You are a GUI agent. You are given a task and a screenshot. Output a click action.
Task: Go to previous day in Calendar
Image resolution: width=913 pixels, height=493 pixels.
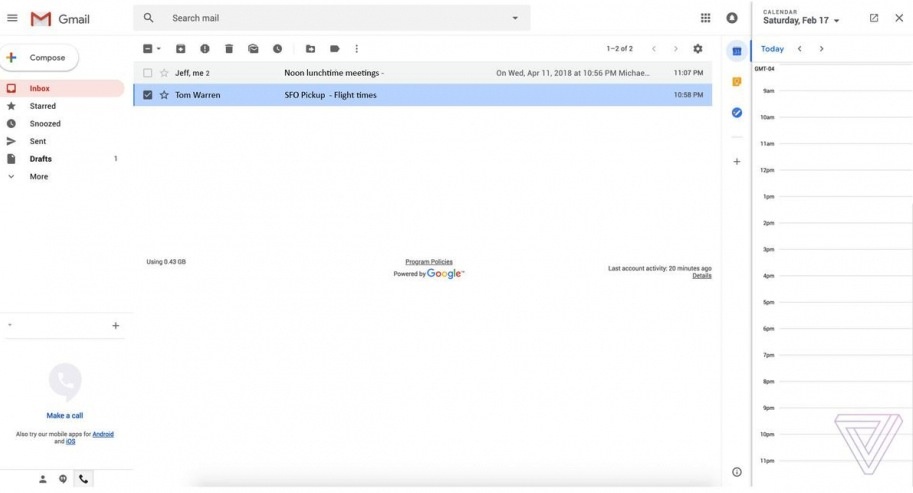click(799, 49)
